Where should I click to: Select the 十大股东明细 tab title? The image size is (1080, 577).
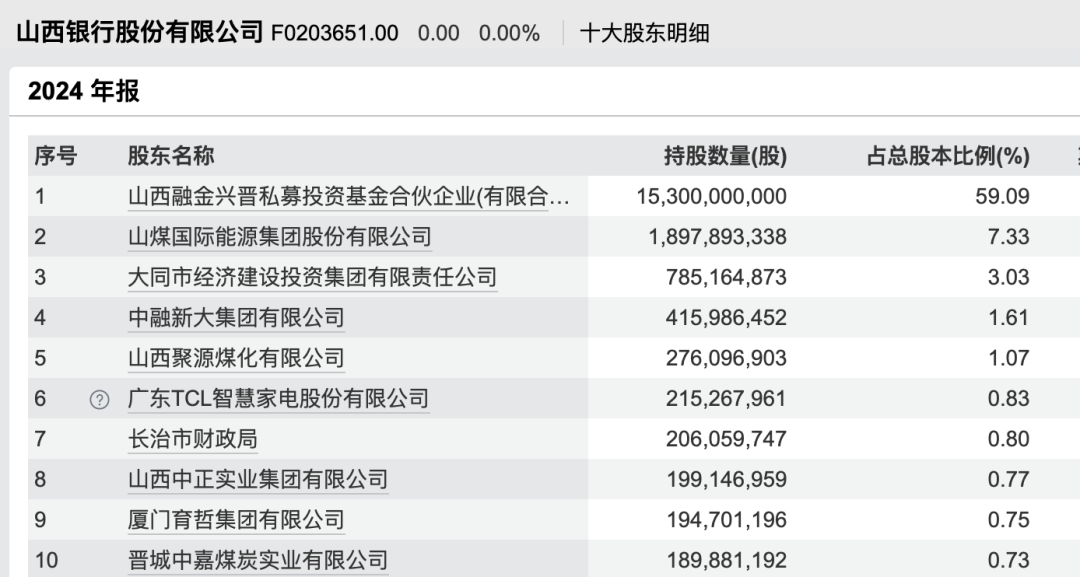(645, 33)
